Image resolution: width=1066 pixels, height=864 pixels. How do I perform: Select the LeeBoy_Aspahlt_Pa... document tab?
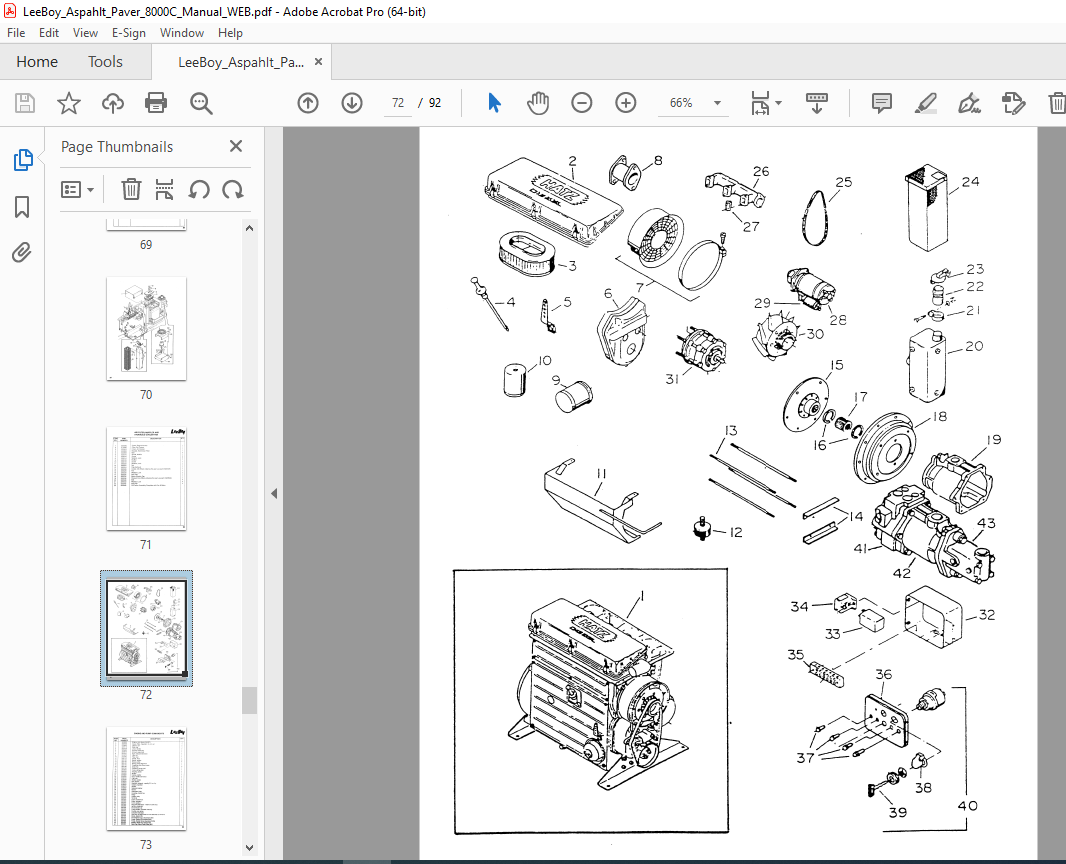click(240, 63)
